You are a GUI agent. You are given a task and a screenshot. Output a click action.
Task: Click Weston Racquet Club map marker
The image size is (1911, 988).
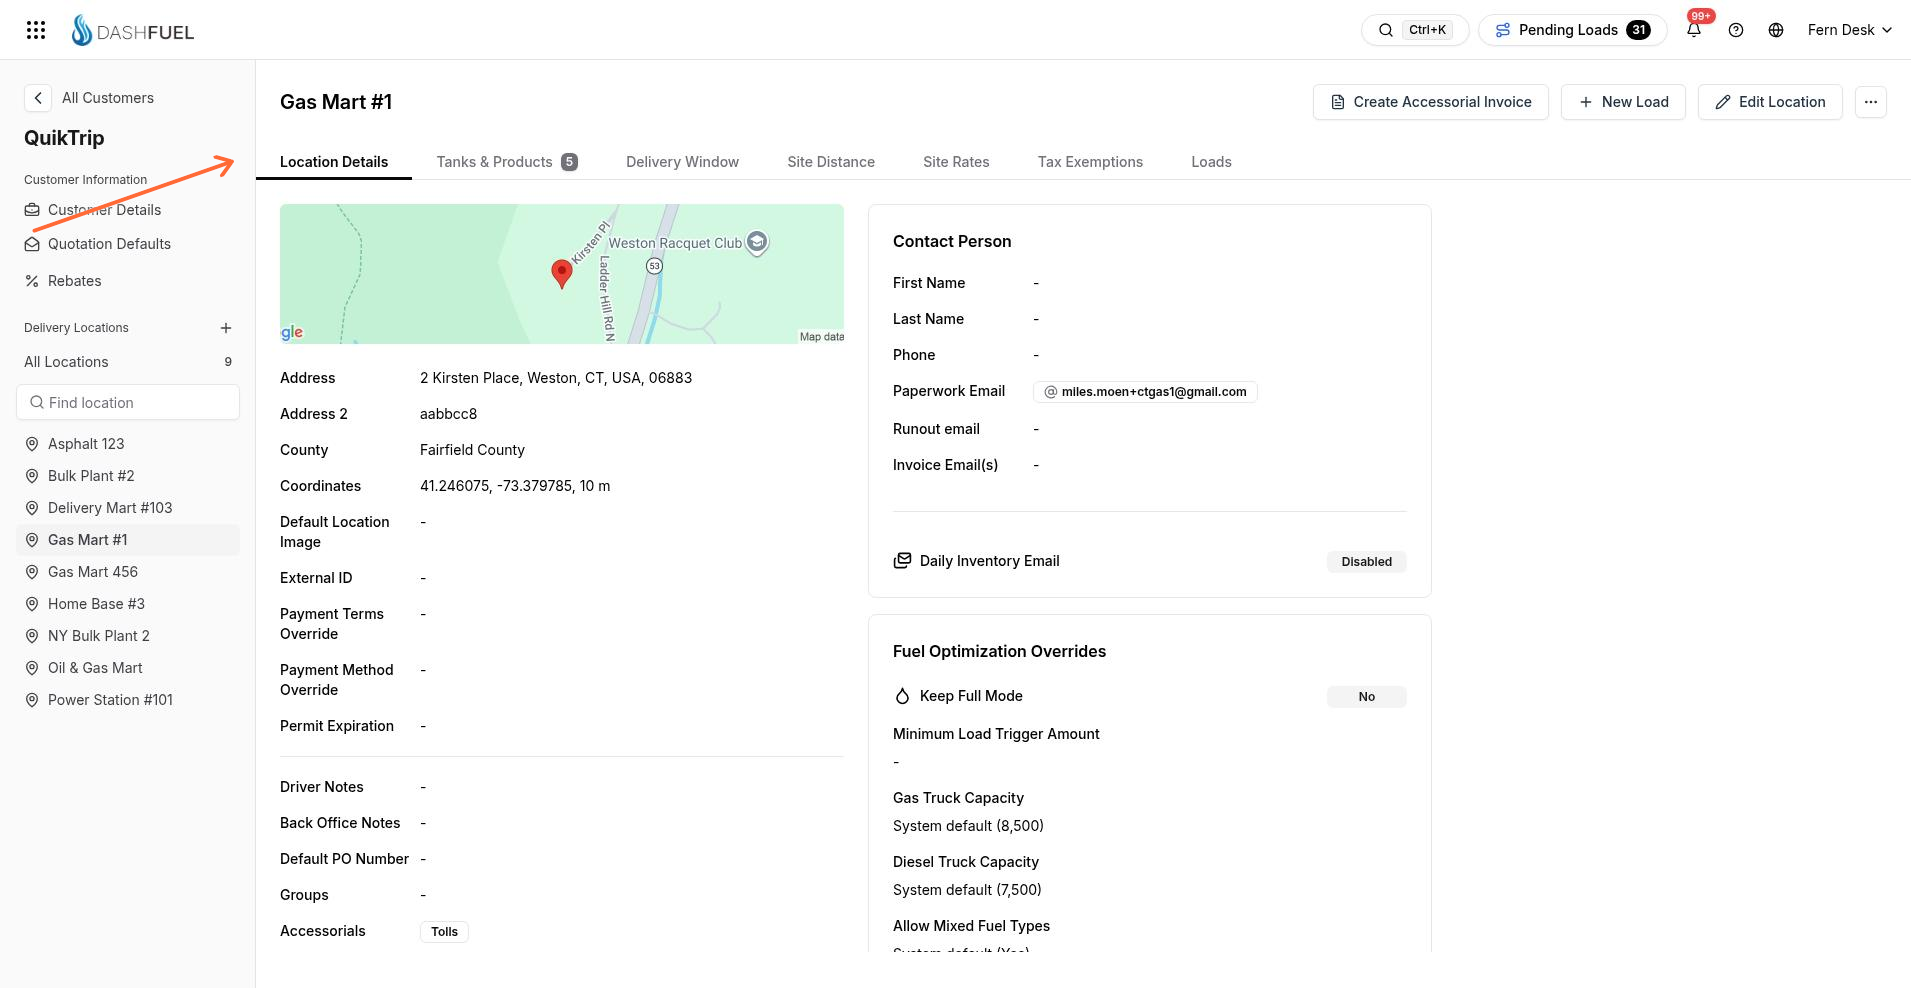pos(757,242)
